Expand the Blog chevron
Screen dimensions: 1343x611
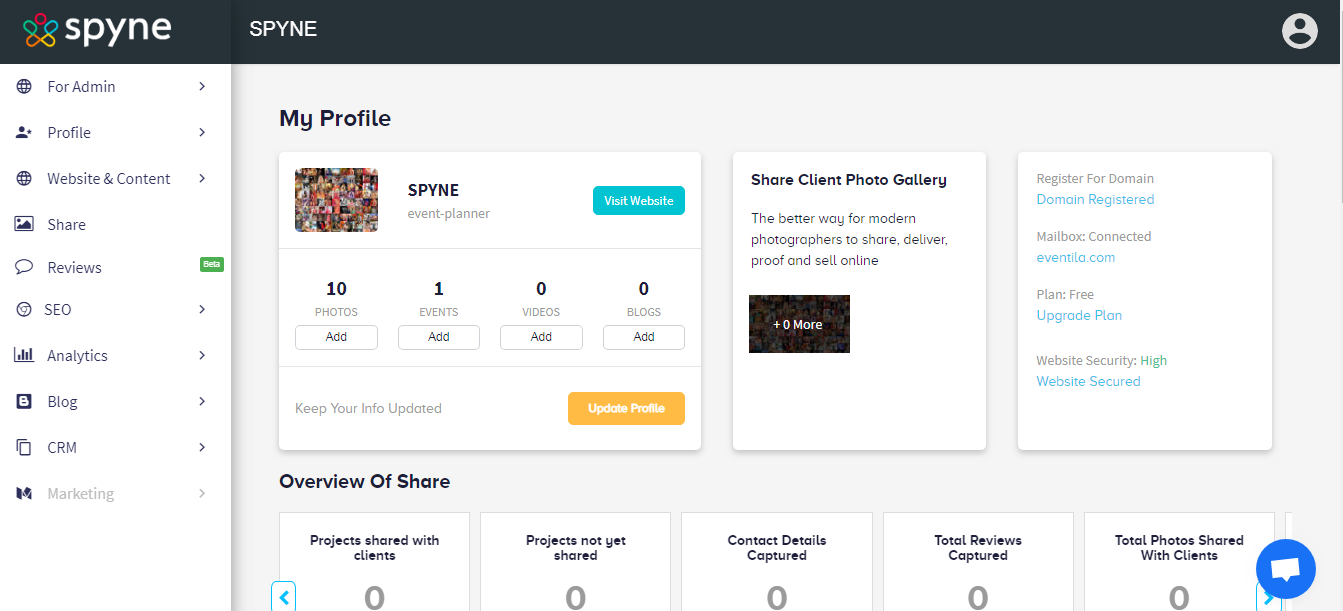(202, 401)
